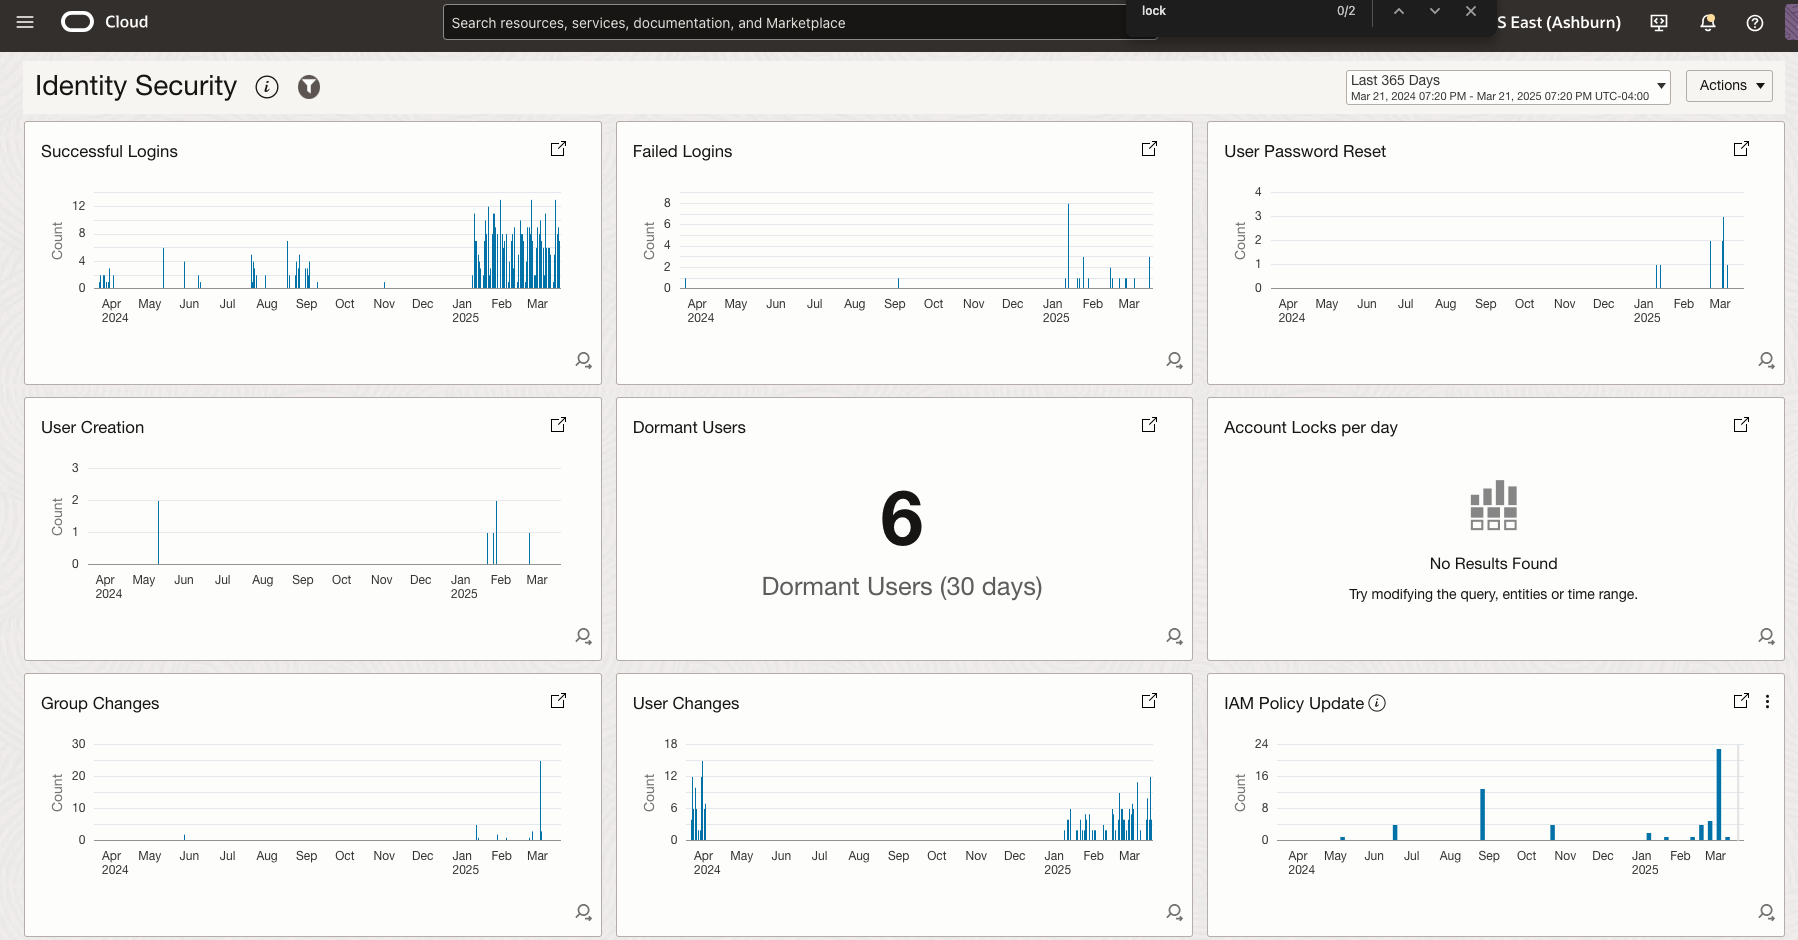Screen dimensions: 1798x940
Task: Click the next match arrow in the find bar
Action: [x=1434, y=11]
